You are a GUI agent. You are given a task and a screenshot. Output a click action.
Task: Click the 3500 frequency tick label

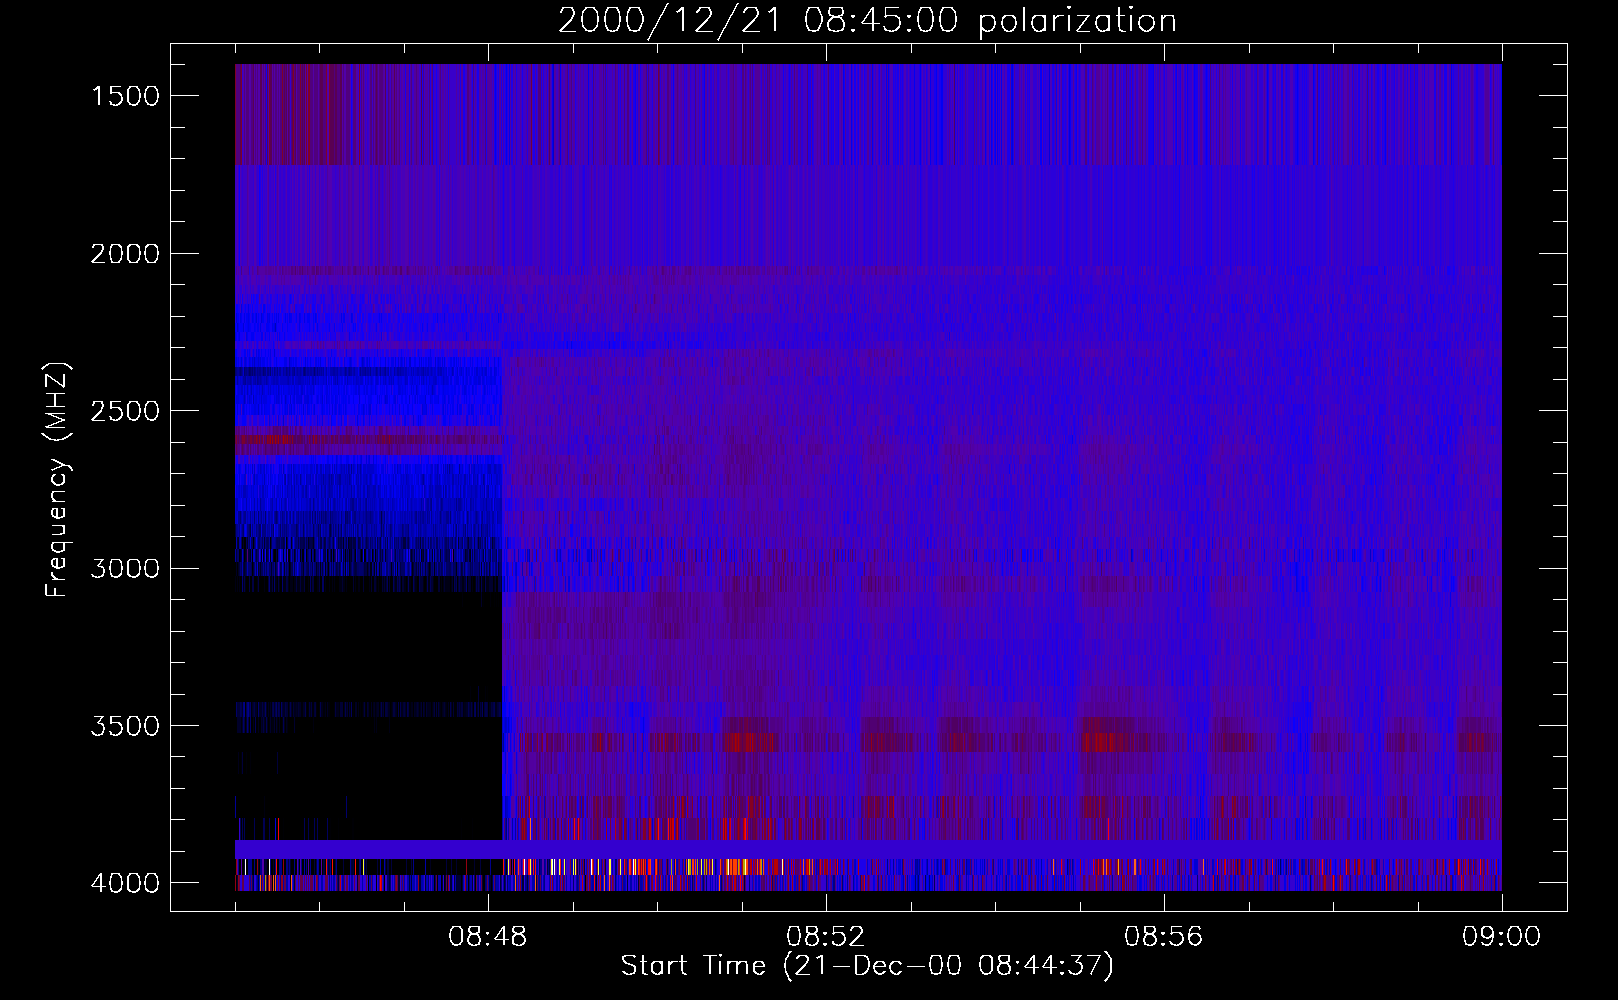[125, 726]
